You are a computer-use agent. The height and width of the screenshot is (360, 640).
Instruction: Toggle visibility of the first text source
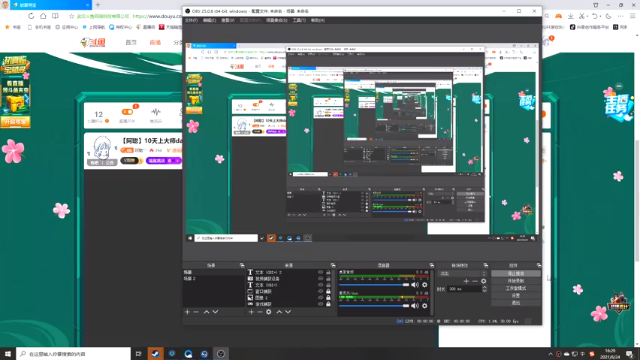tap(320, 272)
